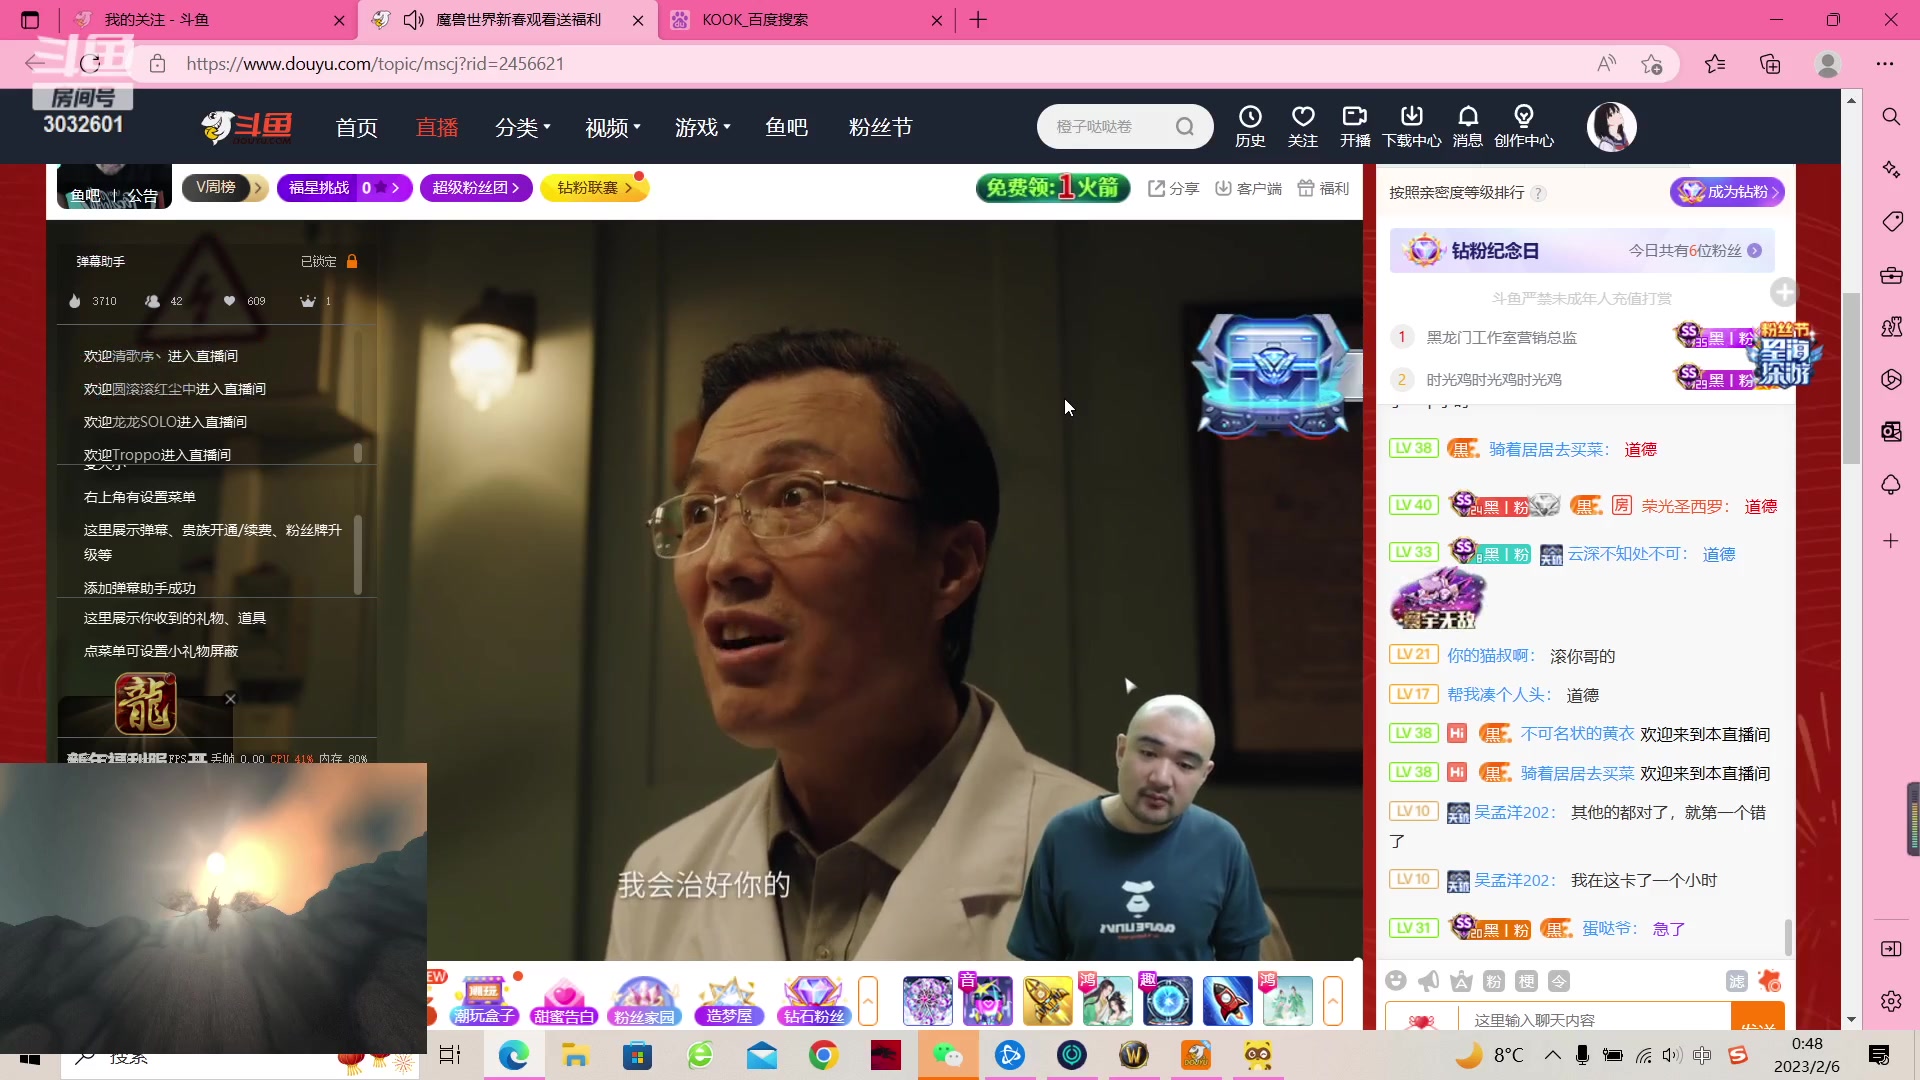
Task: Open WeChat from the taskbar
Action: click(x=947, y=1055)
